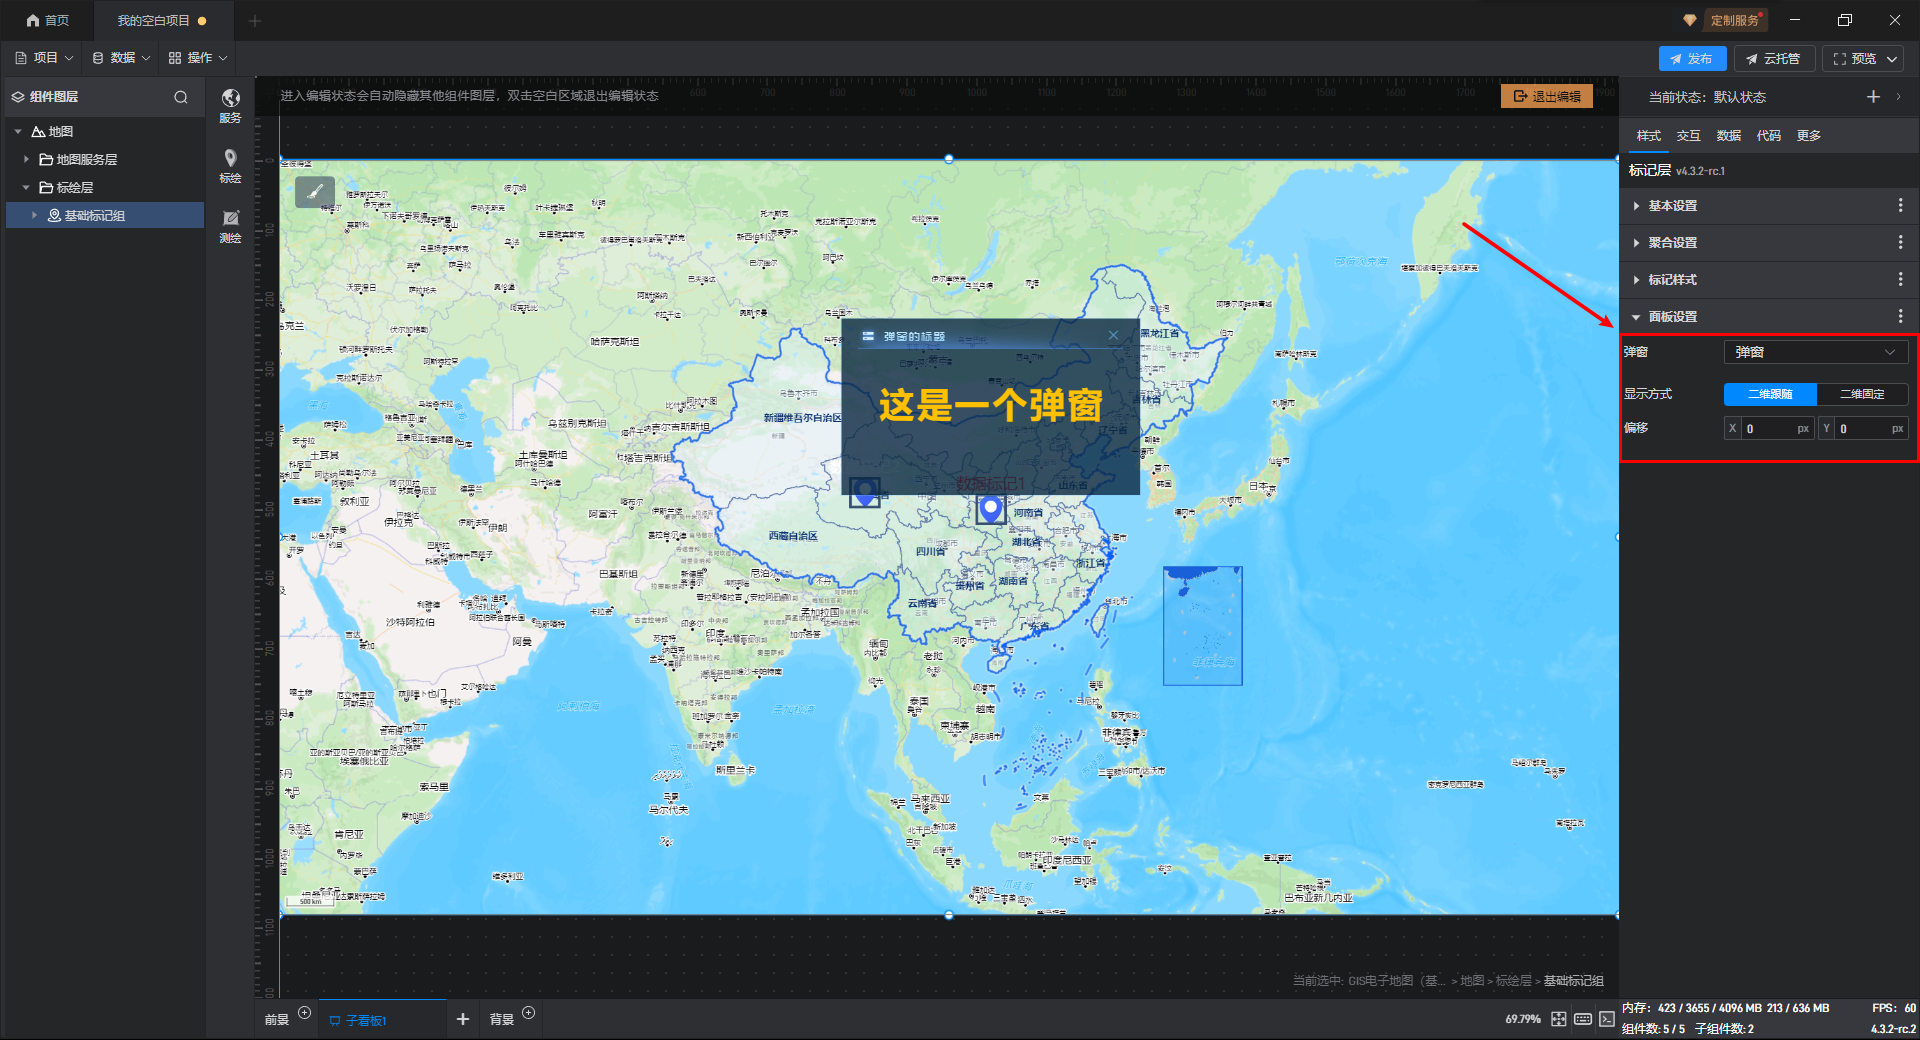Select 二维固定 display mode
This screenshot has width=1920, height=1040.
tap(1862, 394)
